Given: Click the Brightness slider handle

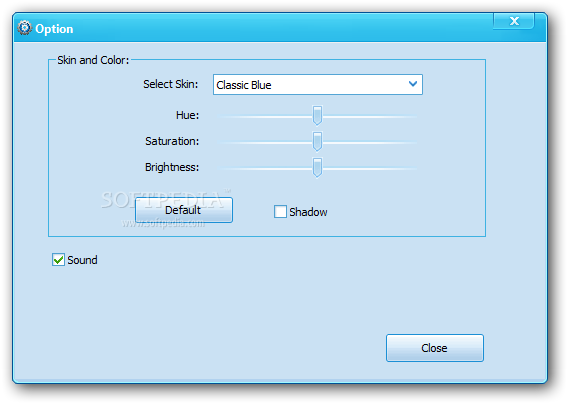Looking at the screenshot, I should 317,167.
